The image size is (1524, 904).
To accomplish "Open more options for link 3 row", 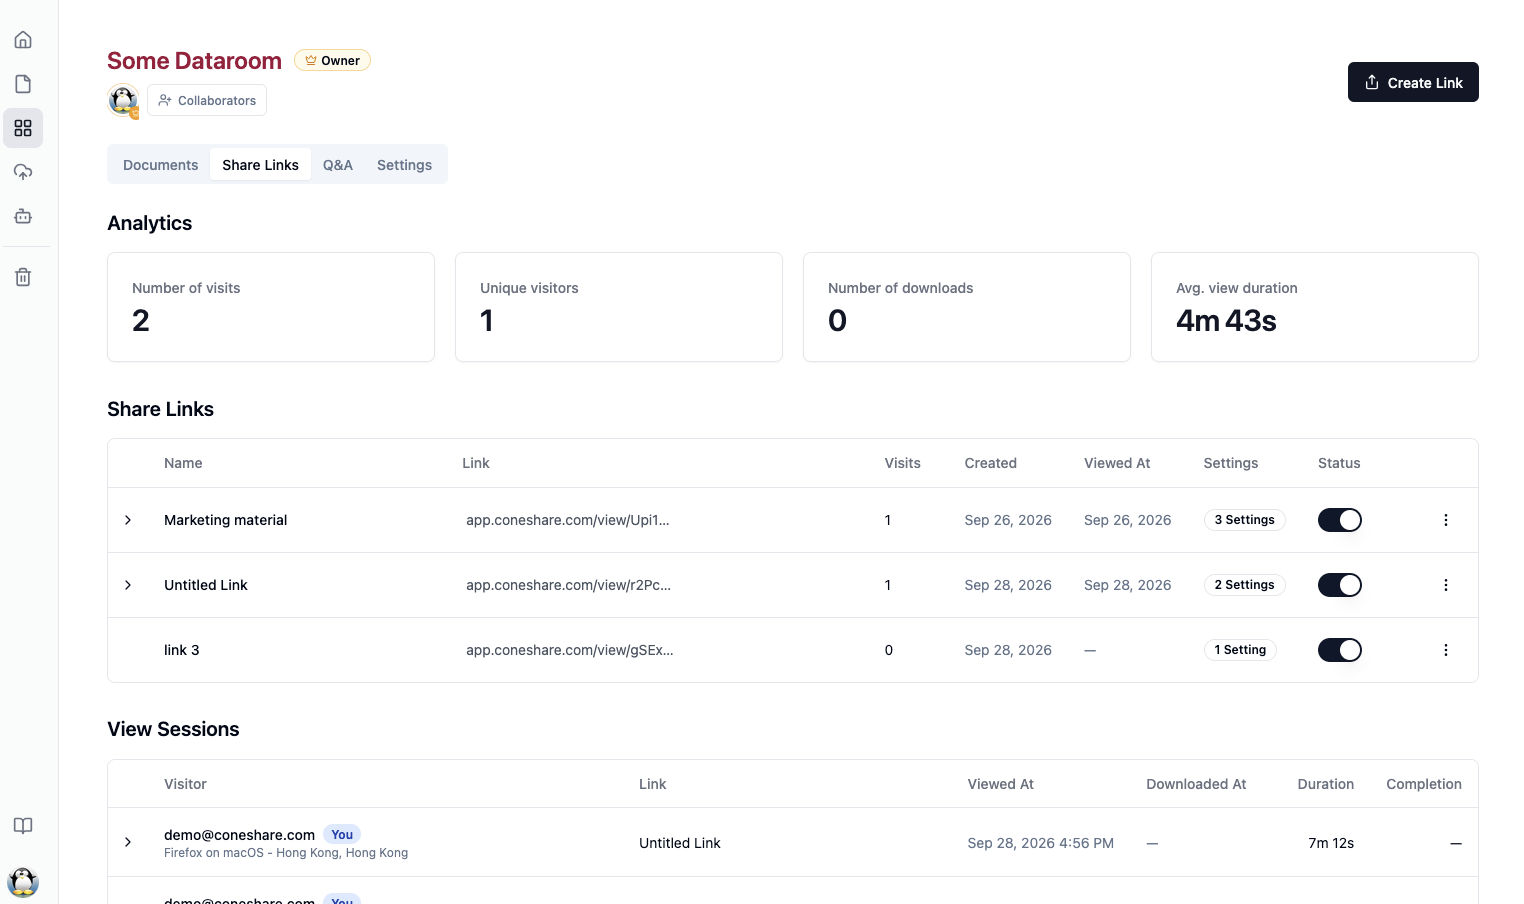I will tap(1445, 650).
